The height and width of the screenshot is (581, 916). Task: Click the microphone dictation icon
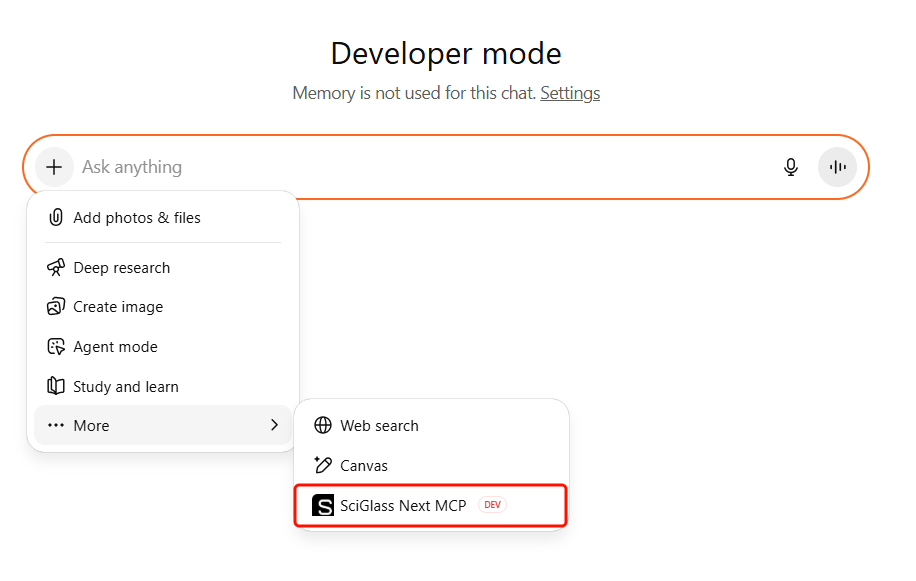coord(791,167)
